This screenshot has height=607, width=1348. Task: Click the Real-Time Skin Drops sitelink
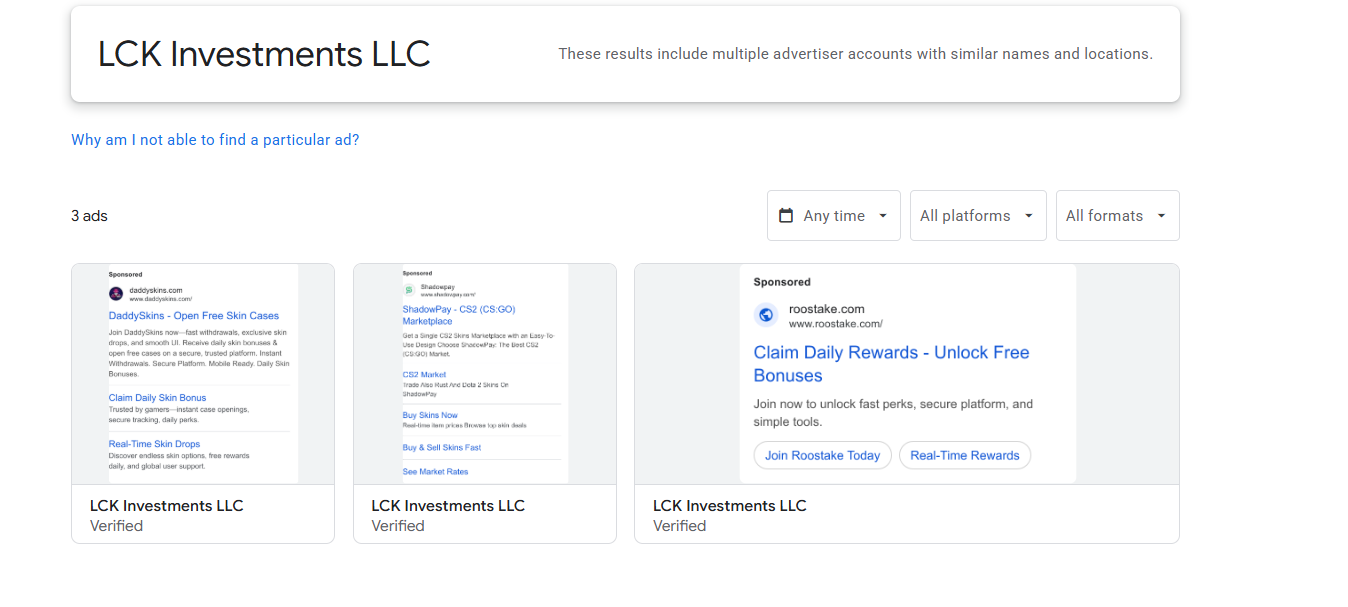[155, 444]
